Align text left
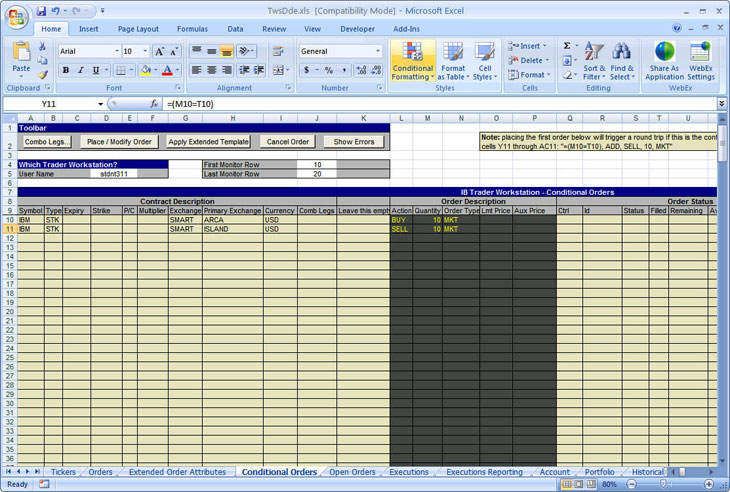 196,70
